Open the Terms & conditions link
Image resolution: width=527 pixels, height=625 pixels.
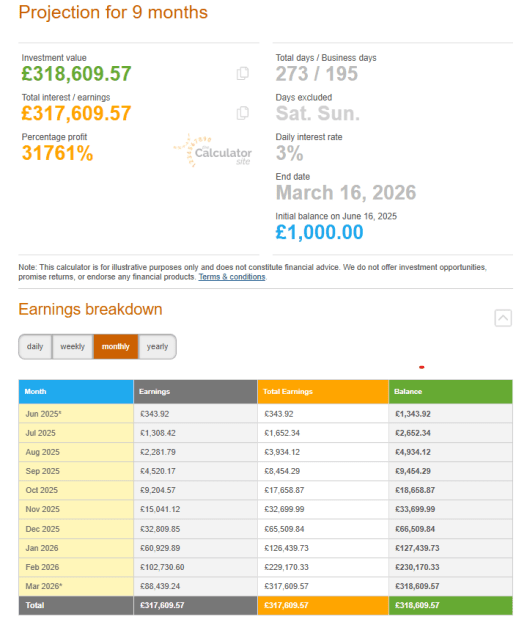pos(232,277)
